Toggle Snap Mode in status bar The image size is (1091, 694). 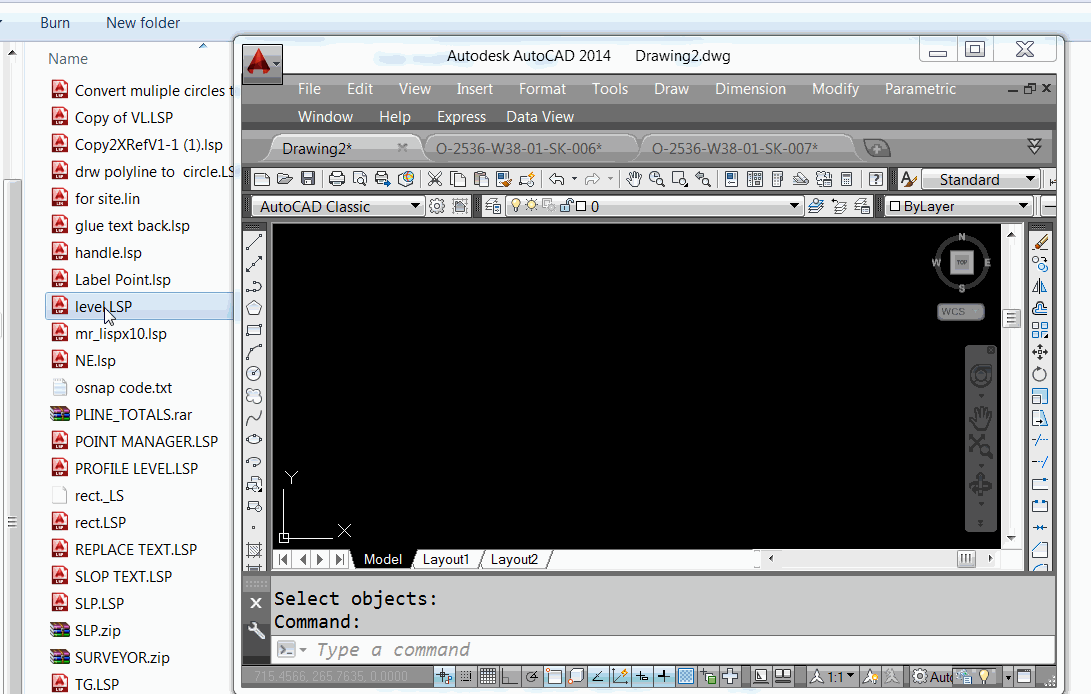[465, 676]
